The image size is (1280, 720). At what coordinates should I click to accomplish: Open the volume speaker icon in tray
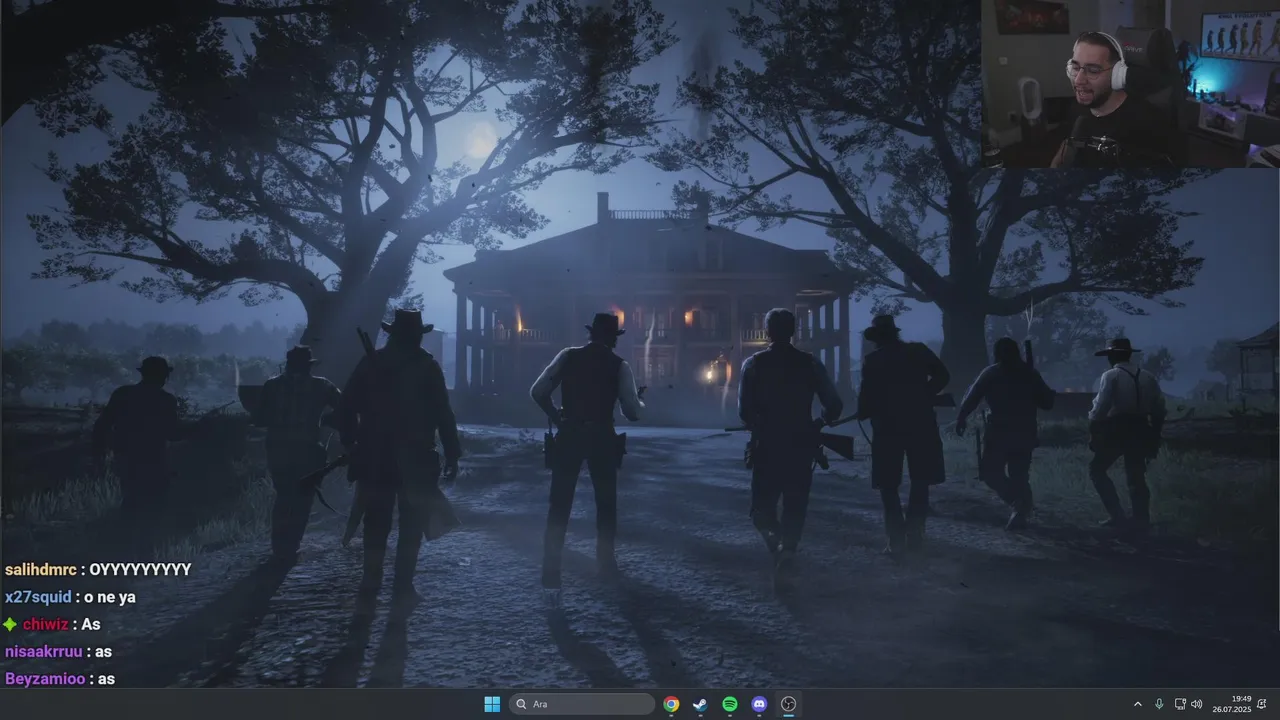1197,704
